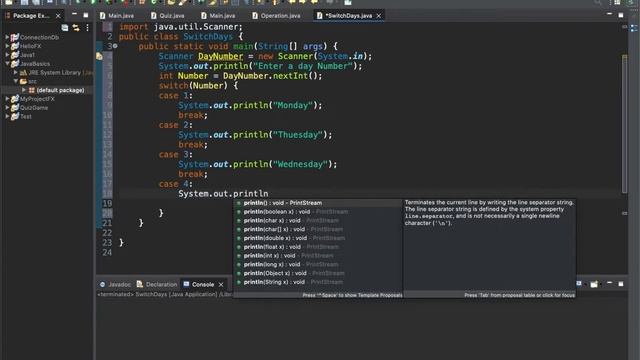Expand JRE System Library node
Image resolution: width=640 pixels, height=360 pixels.
(16, 72)
